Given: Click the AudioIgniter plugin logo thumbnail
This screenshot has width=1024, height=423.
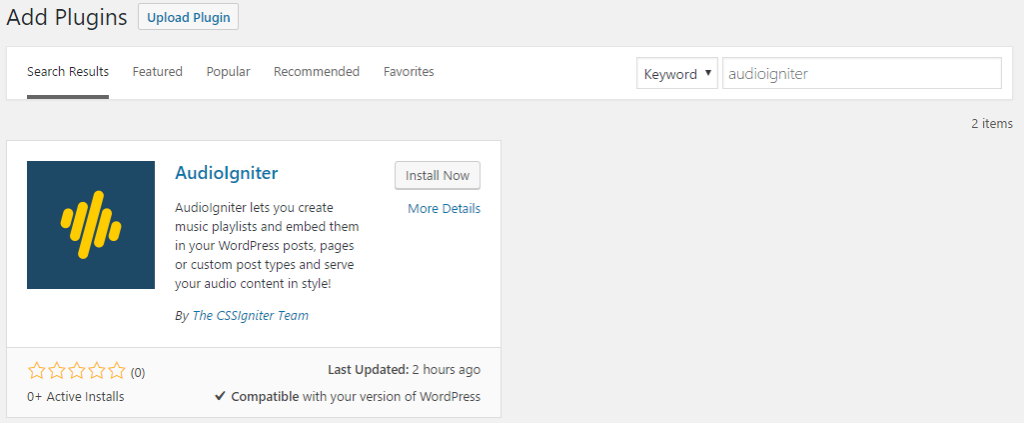Looking at the screenshot, I should click(x=91, y=225).
